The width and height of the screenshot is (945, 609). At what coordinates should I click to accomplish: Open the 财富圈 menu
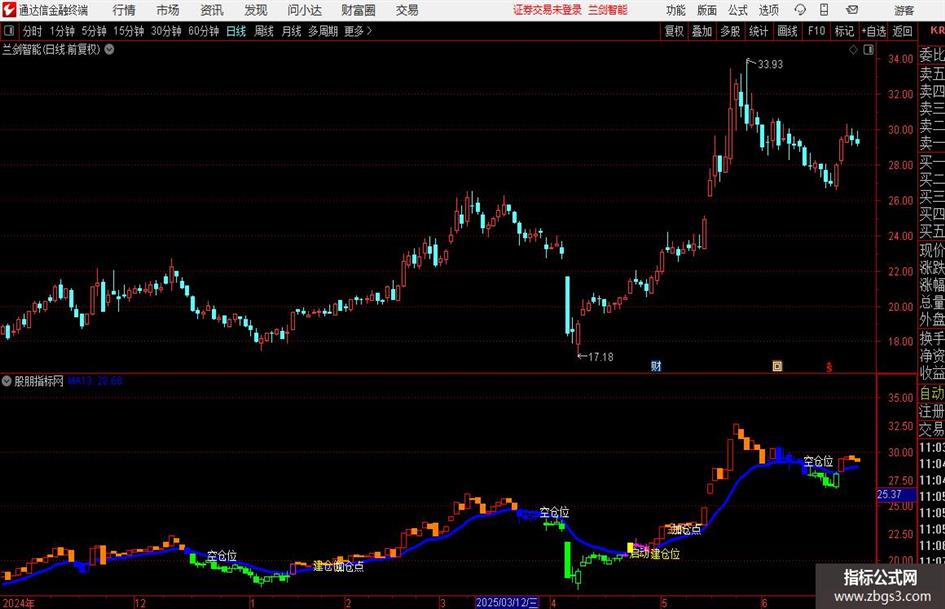(x=358, y=10)
